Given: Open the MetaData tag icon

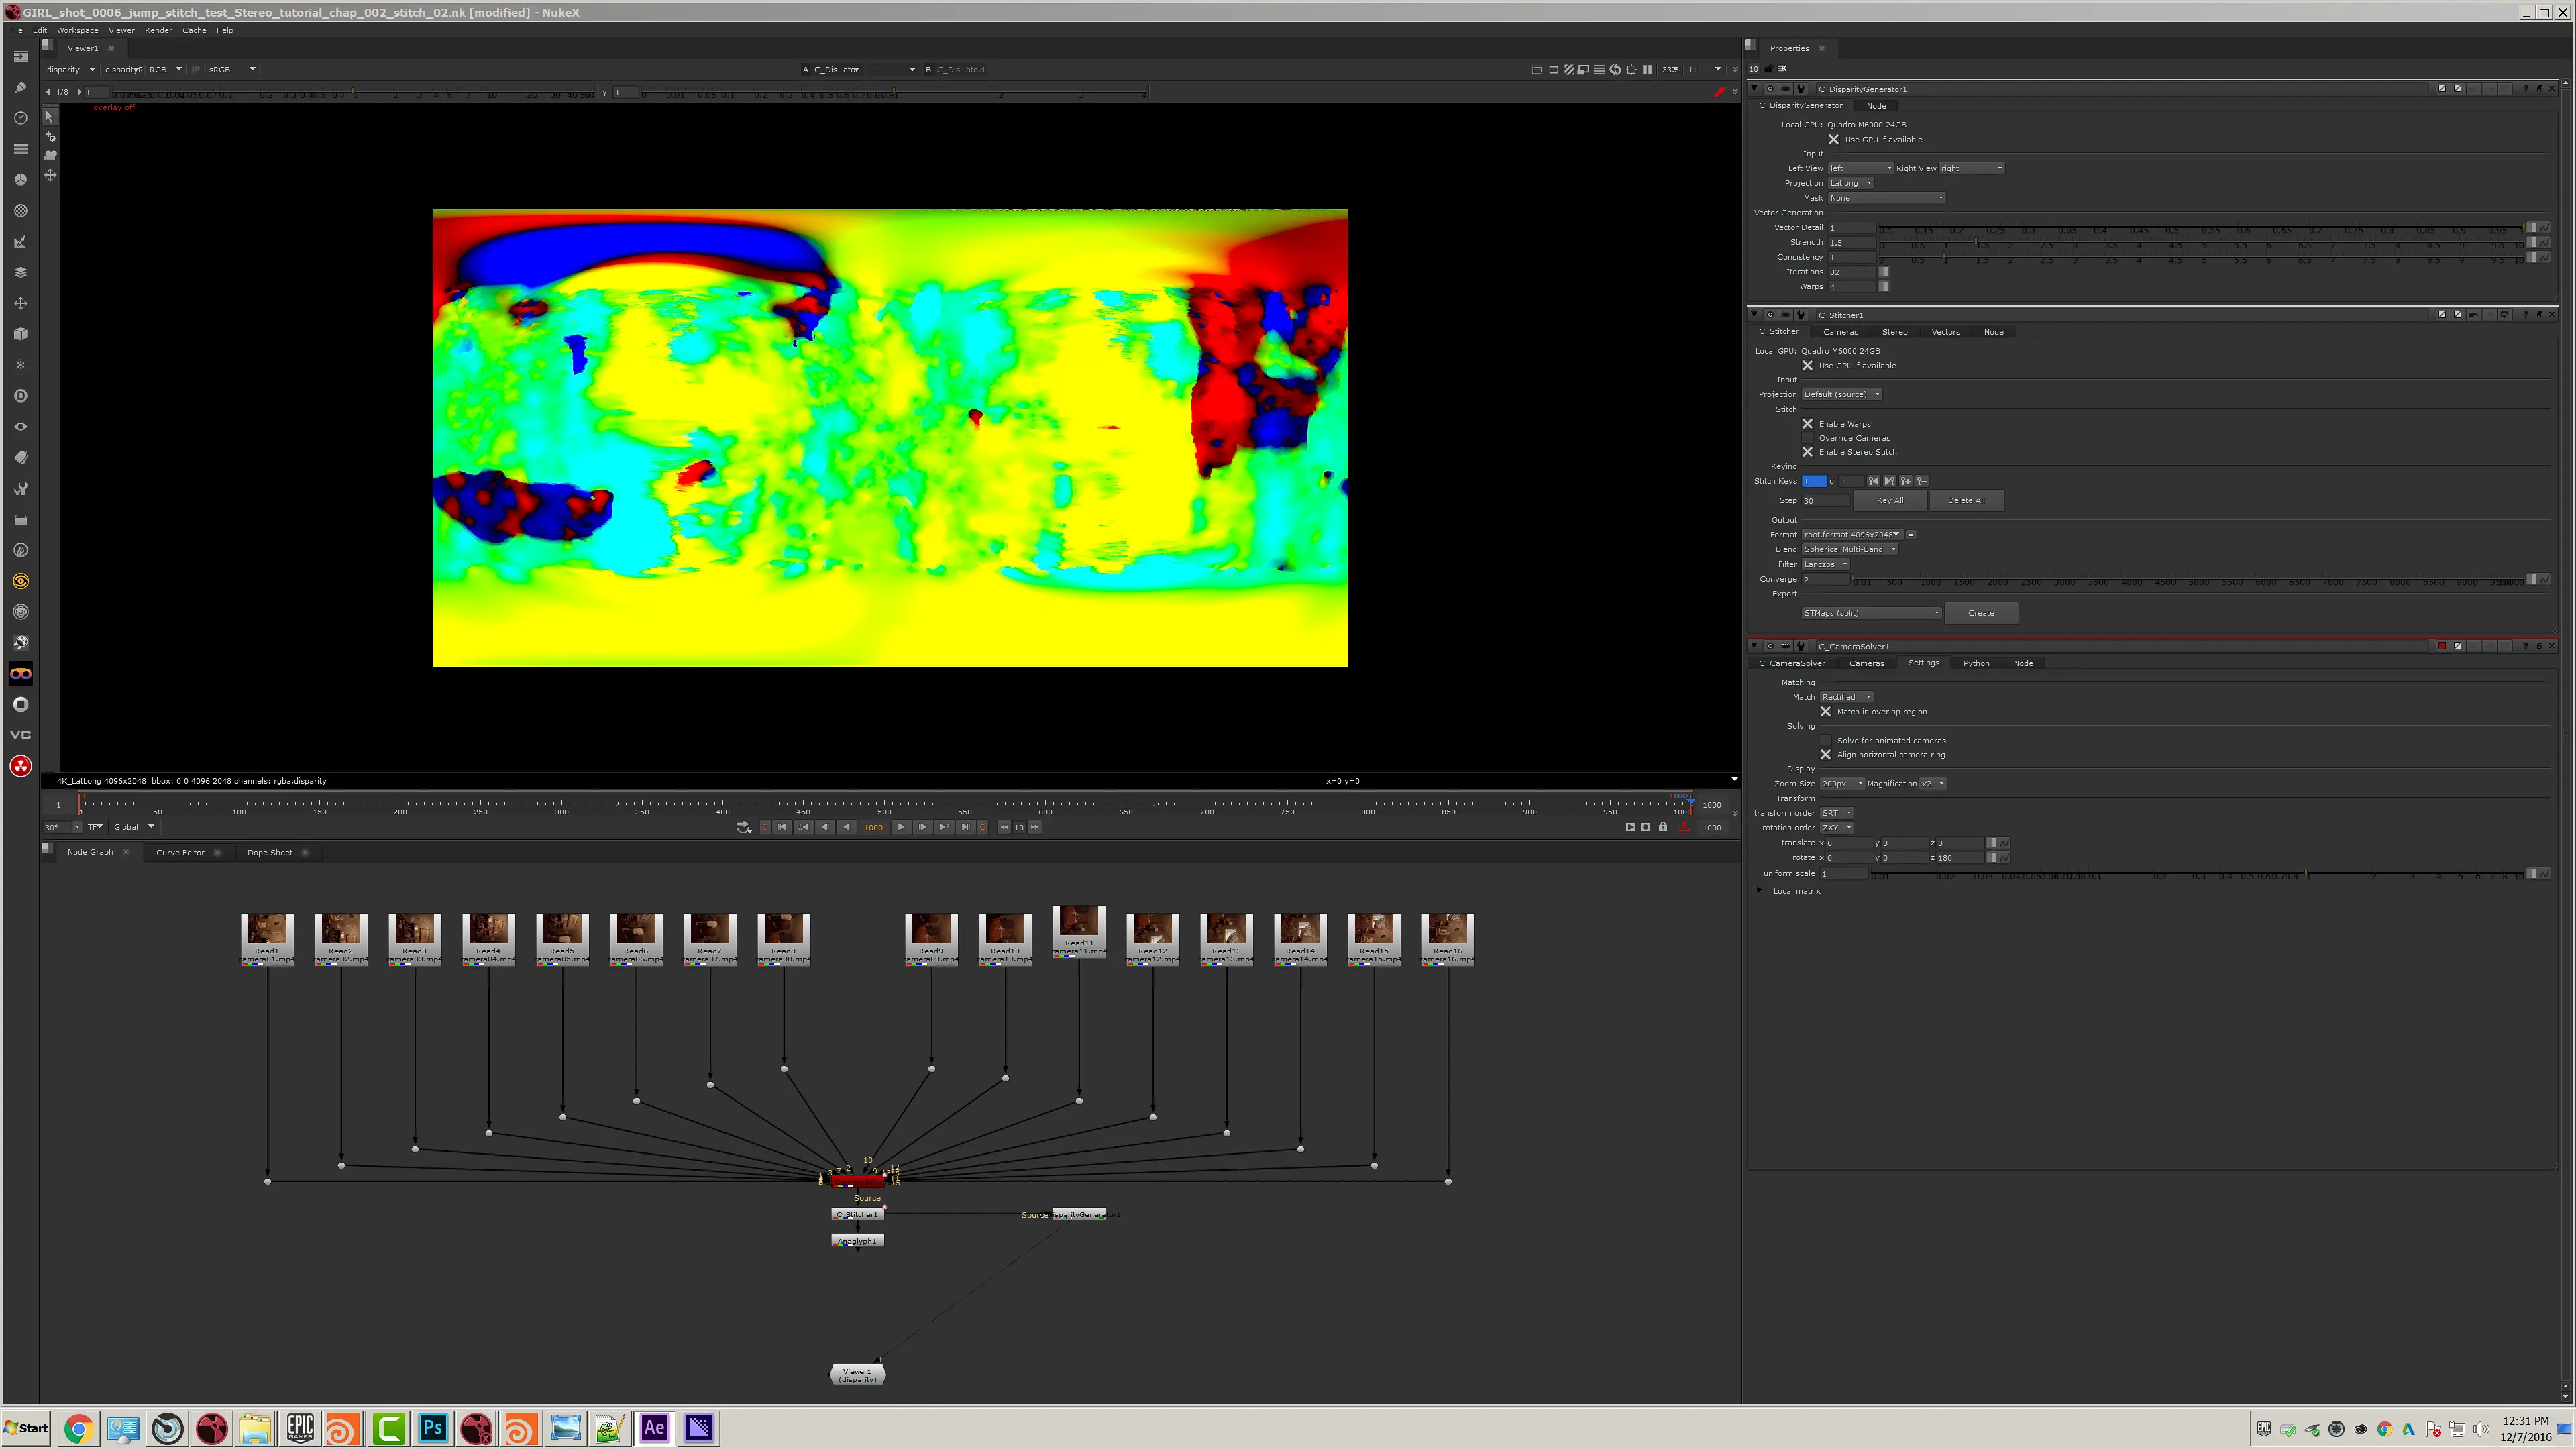Looking at the screenshot, I should tap(20, 458).
